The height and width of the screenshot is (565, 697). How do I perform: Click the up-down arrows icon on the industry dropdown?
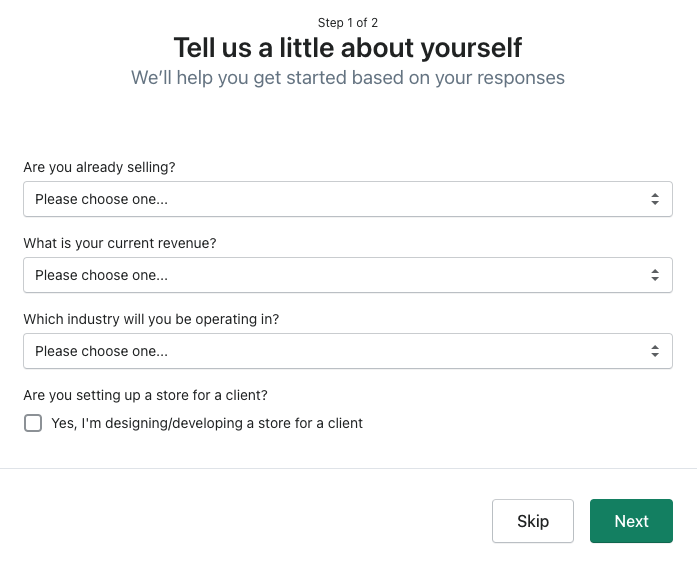tap(655, 351)
